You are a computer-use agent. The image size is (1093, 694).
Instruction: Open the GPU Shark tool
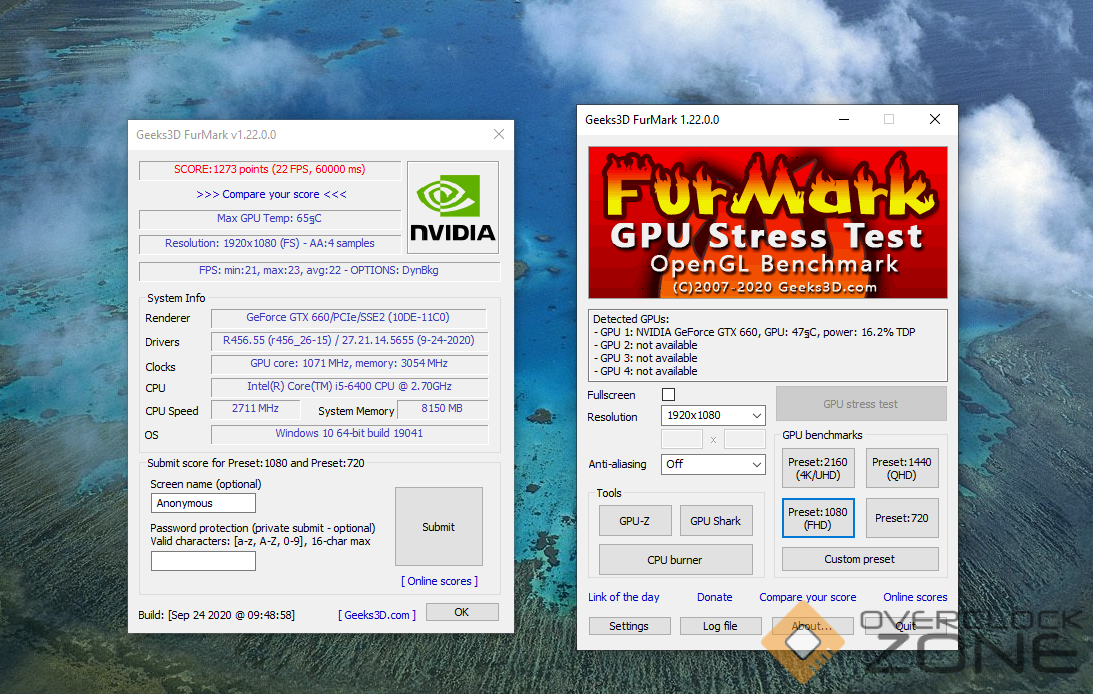(x=715, y=520)
